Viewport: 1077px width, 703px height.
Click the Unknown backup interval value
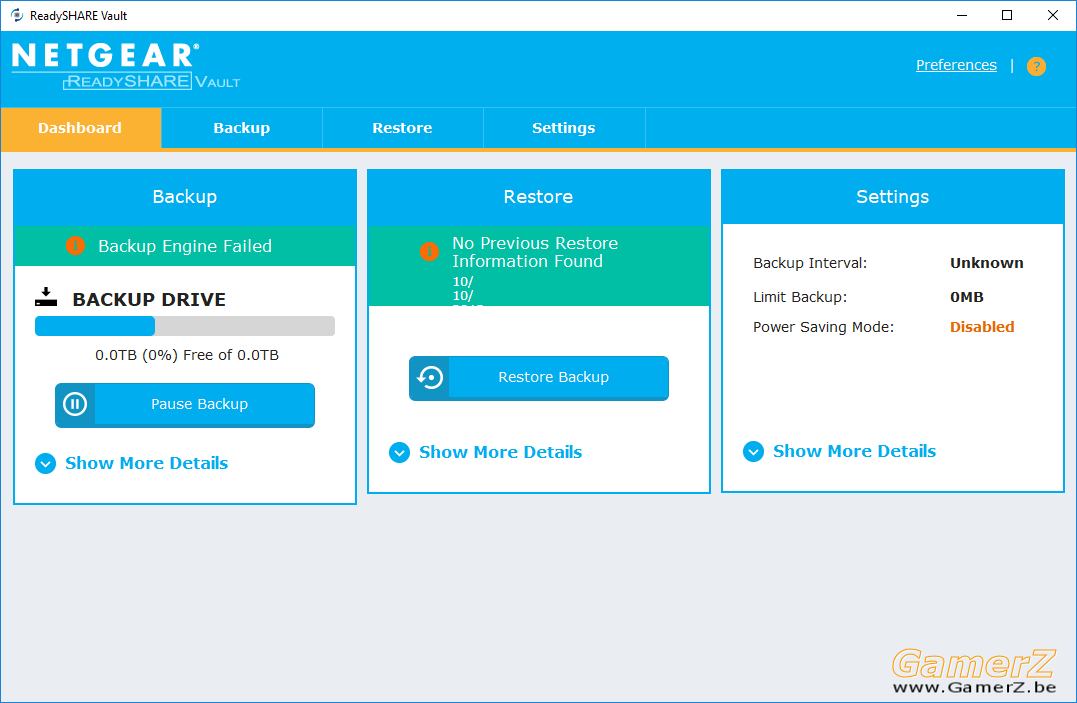(986, 263)
